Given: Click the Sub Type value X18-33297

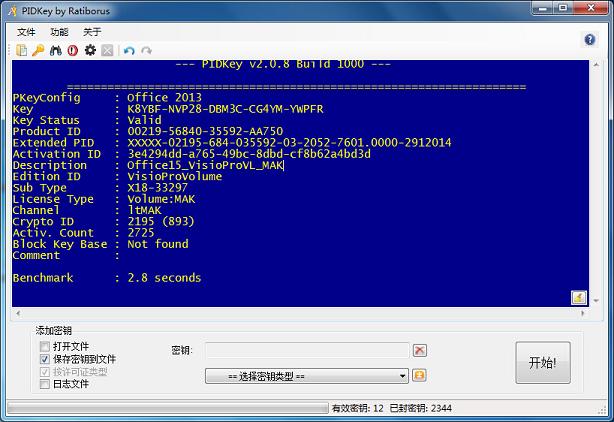Looking at the screenshot, I should click(157, 188).
